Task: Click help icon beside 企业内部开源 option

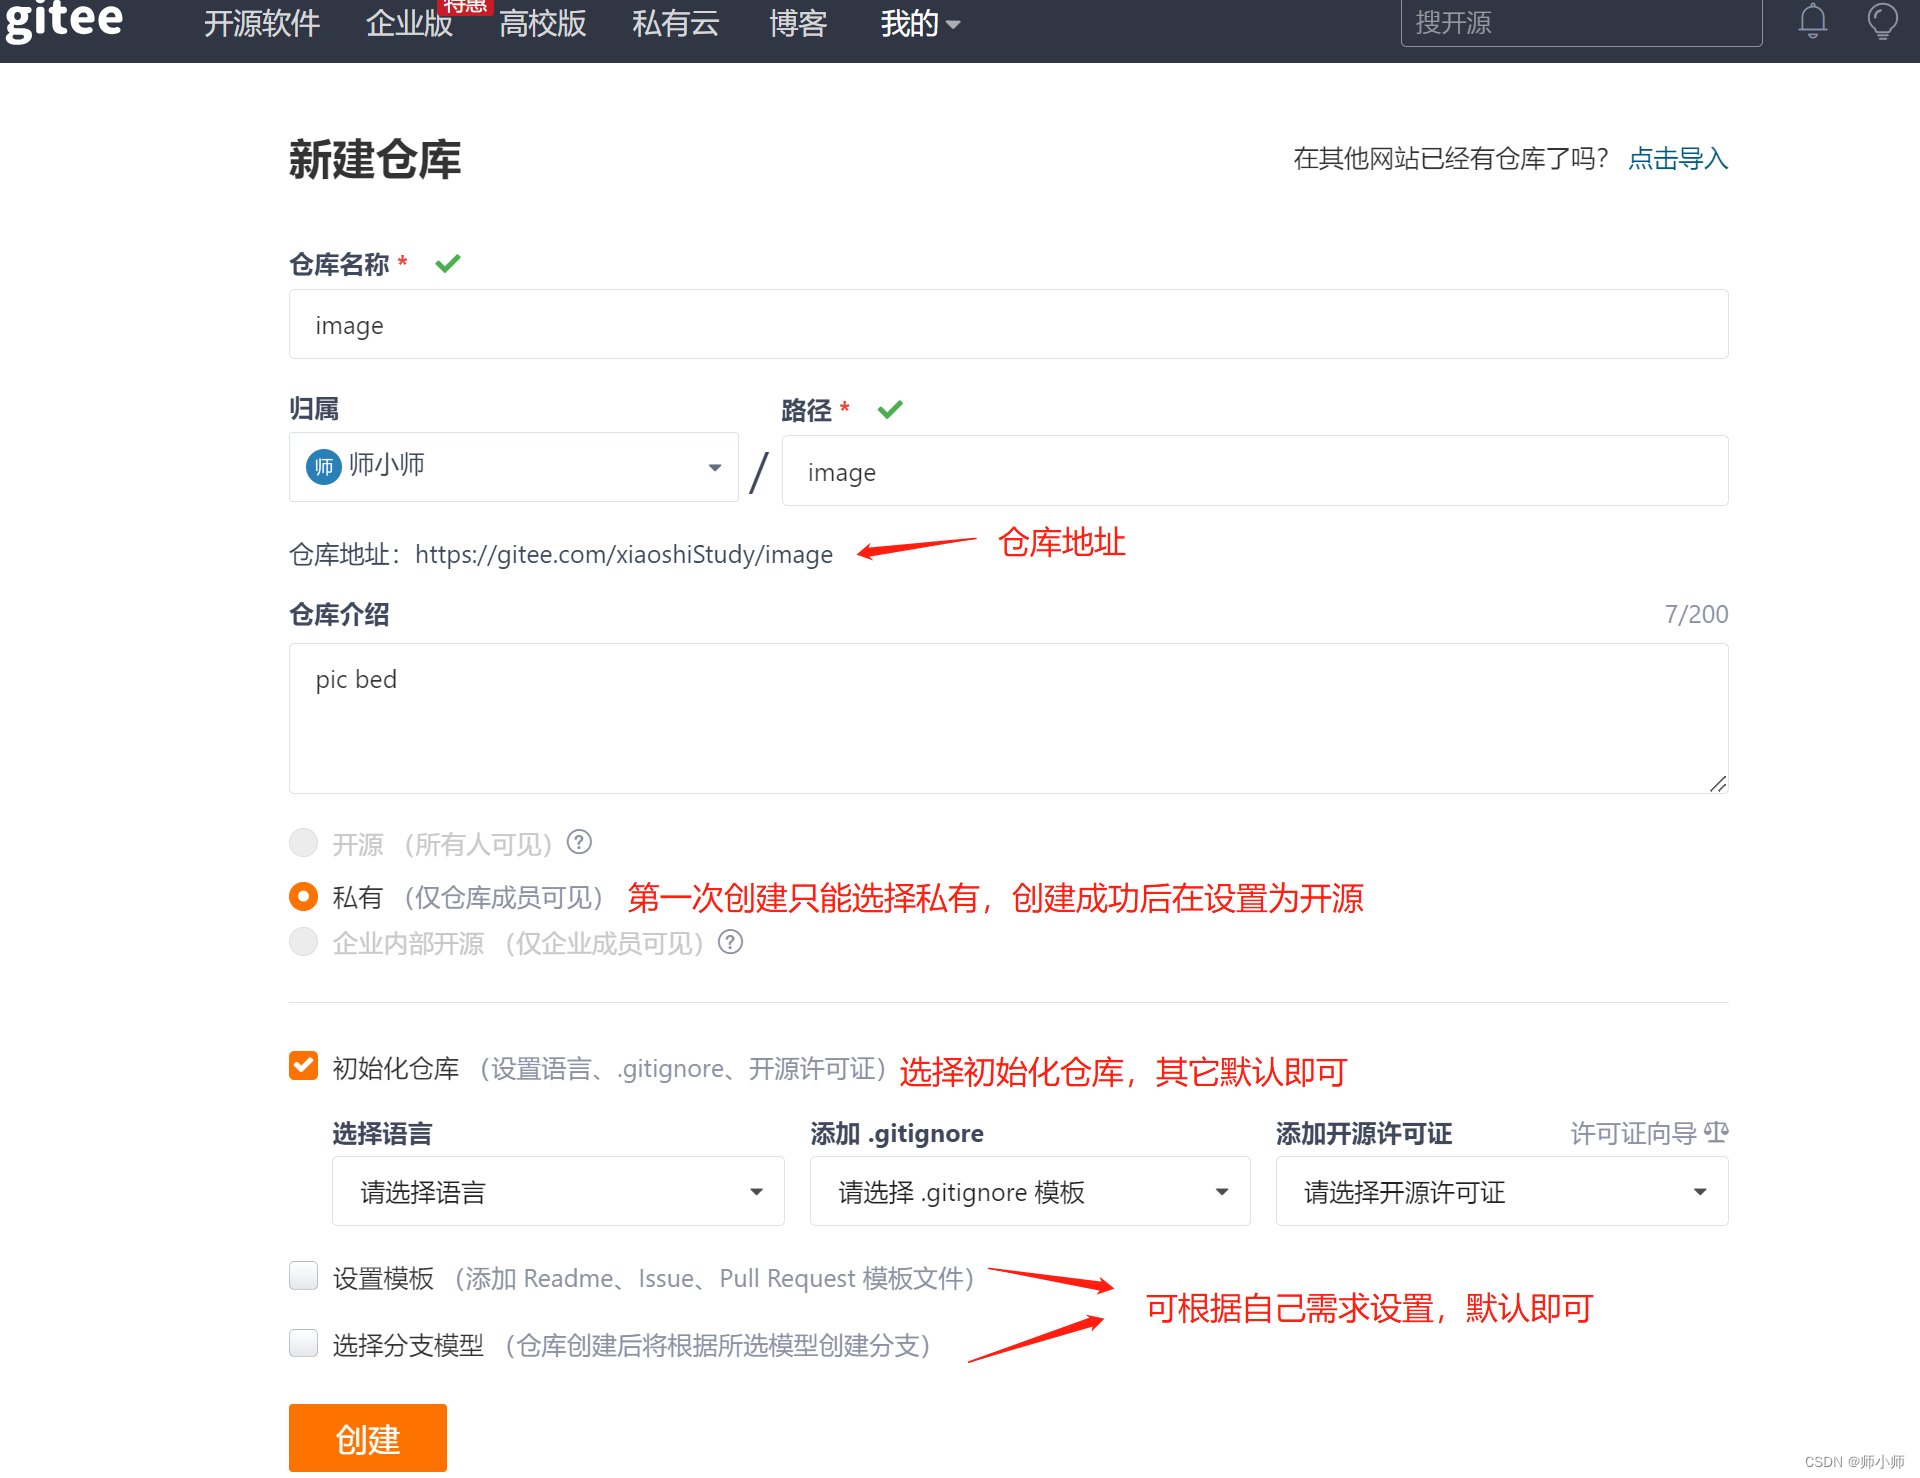Action: coord(731,942)
